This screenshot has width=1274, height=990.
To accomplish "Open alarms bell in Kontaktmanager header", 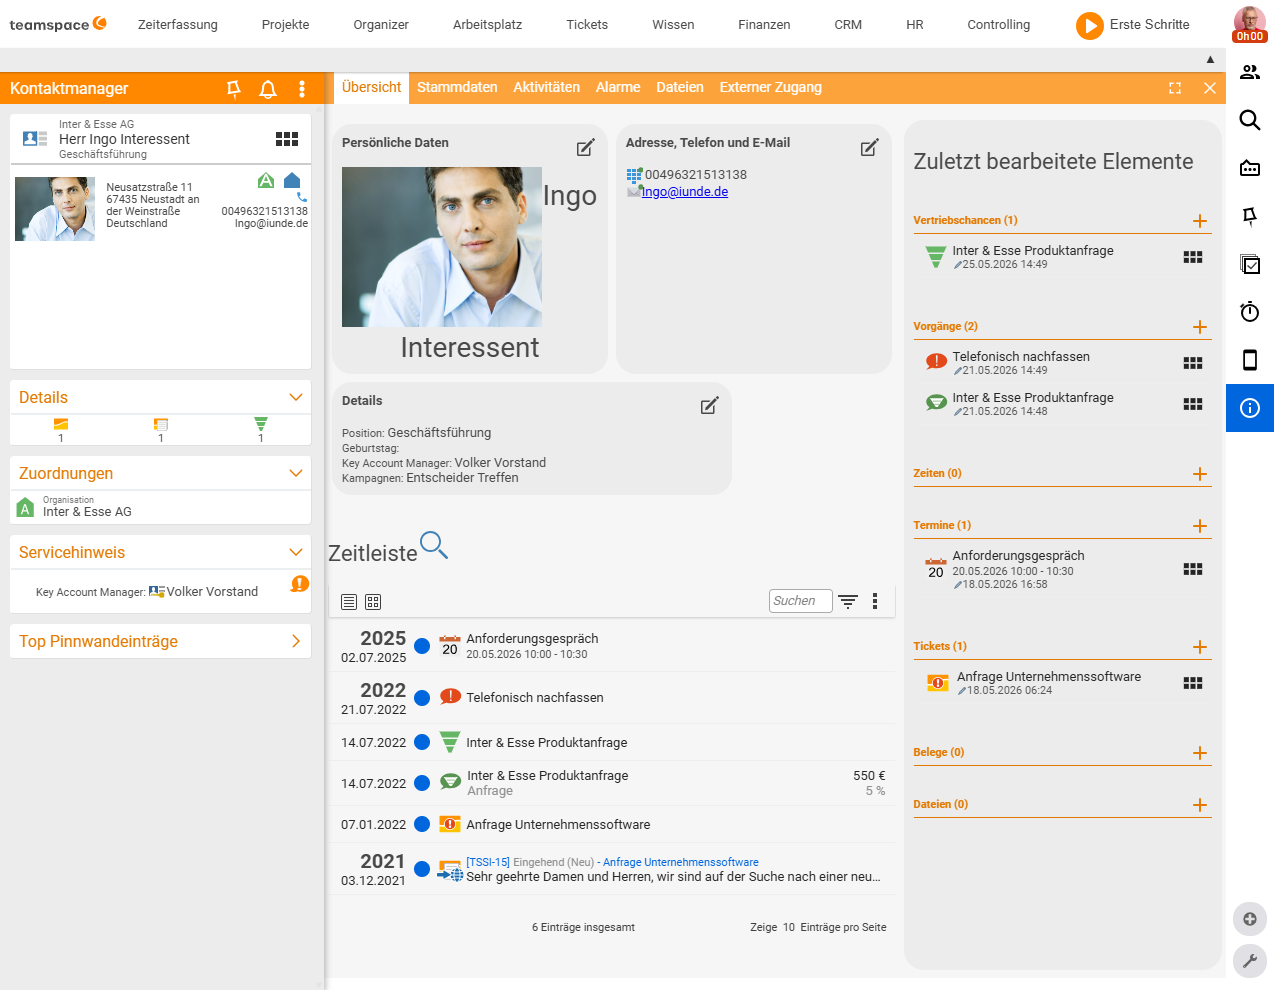I will [268, 89].
